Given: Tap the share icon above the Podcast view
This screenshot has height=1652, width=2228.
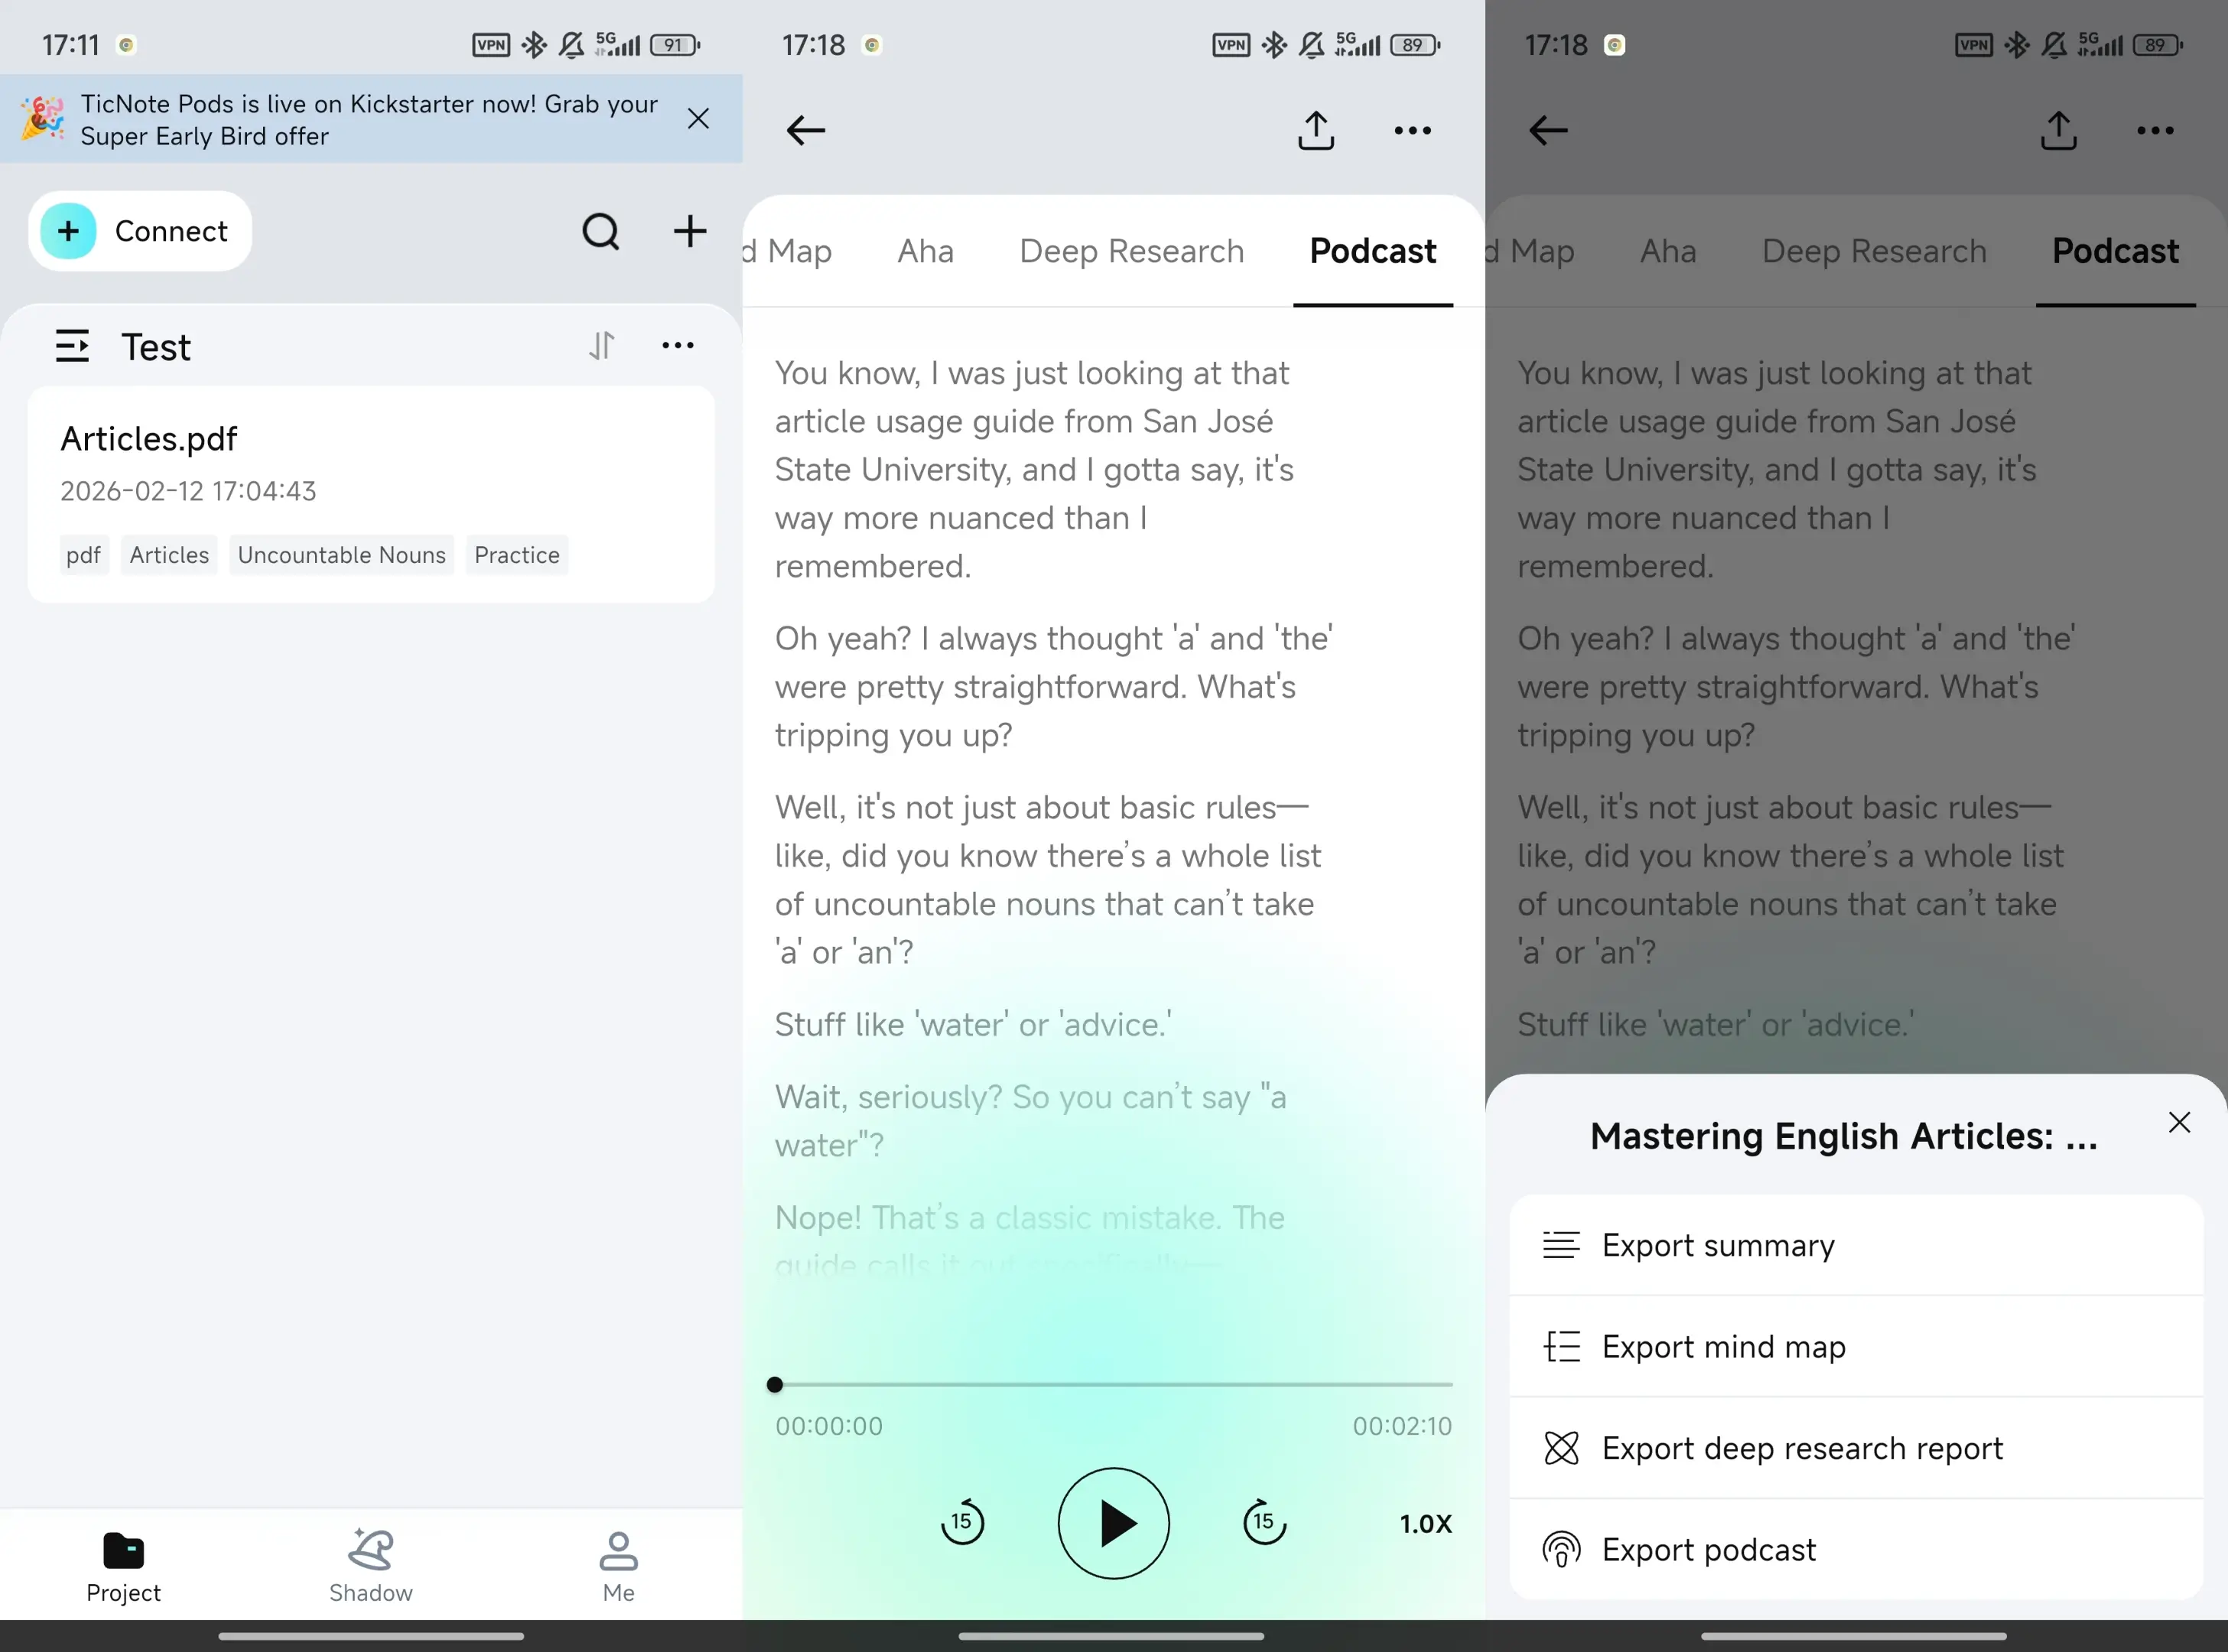Looking at the screenshot, I should (1316, 130).
